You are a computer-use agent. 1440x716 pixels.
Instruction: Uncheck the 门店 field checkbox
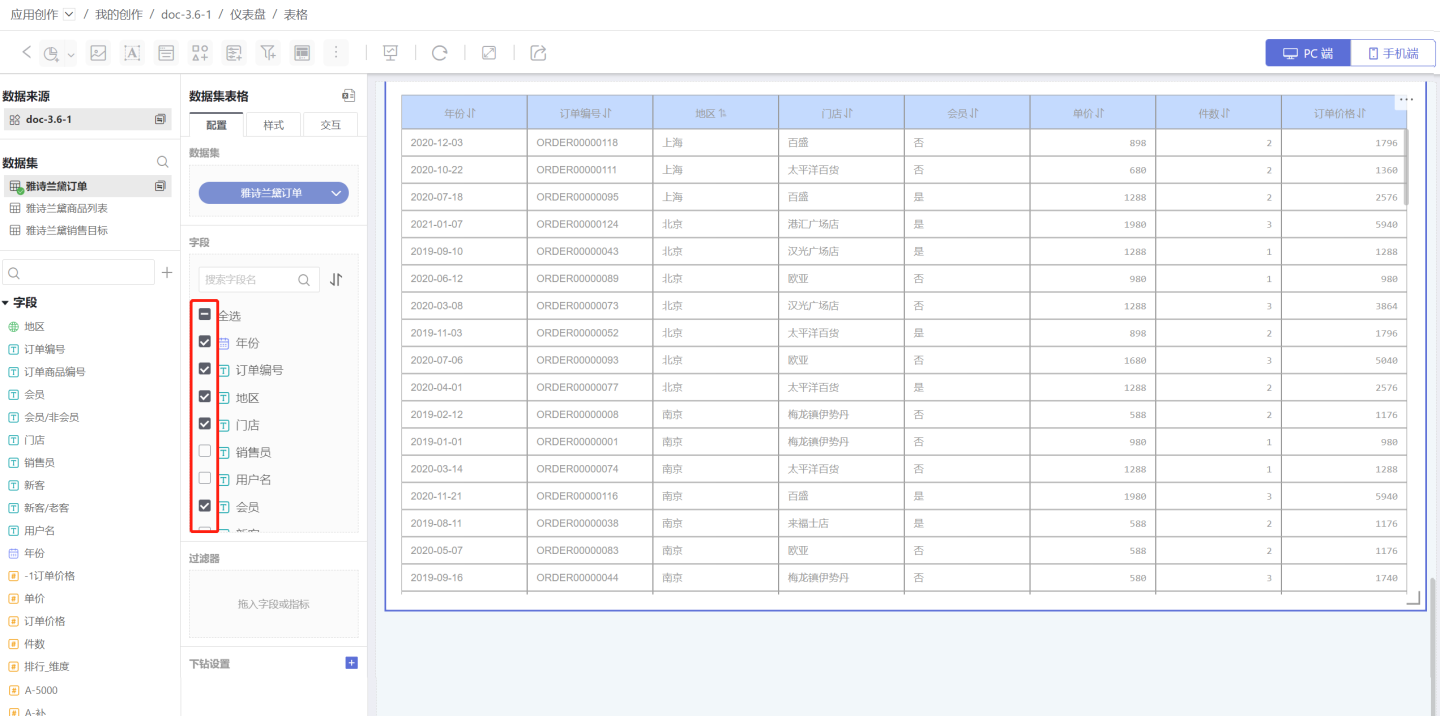click(205, 424)
